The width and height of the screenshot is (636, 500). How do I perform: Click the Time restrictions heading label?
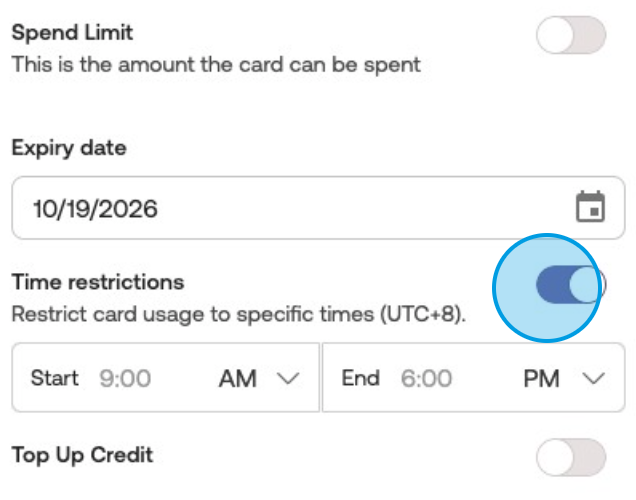98,282
